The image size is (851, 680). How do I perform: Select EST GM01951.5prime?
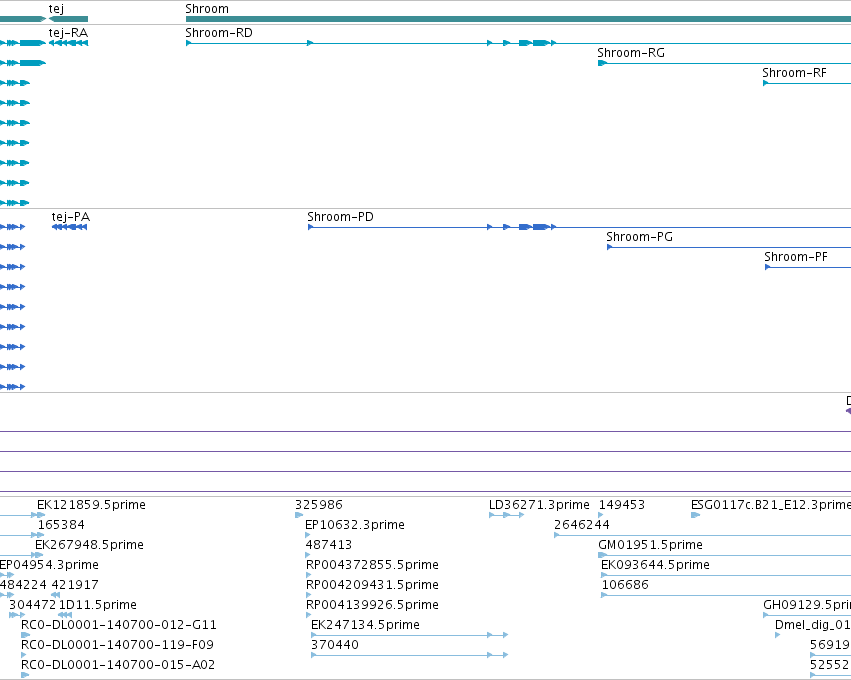coord(650,545)
